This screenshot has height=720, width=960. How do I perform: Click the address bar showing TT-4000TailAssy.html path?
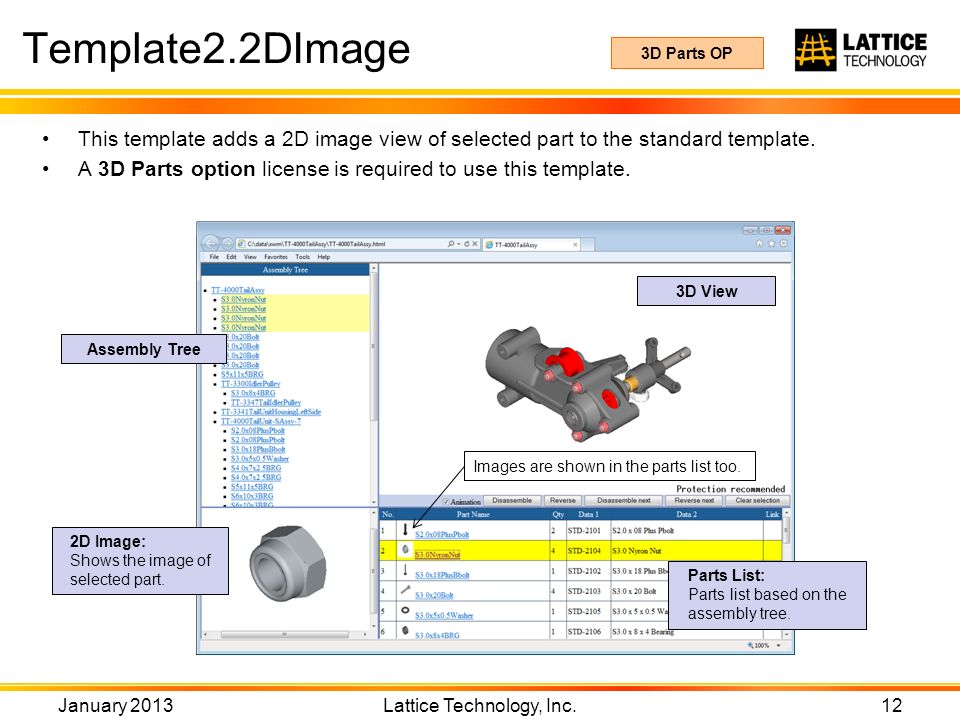[345, 244]
